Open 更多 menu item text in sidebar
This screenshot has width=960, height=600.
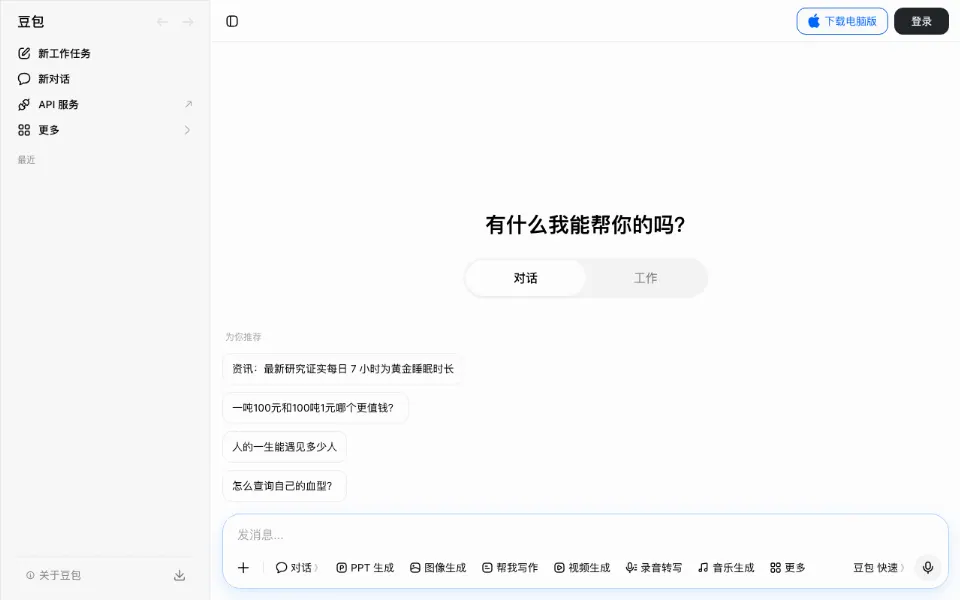[49, 130]
